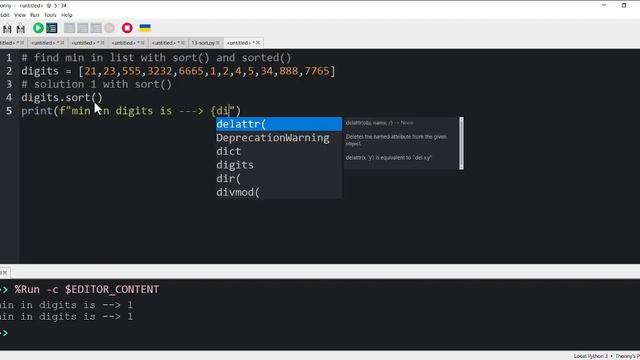Open the Run menu
The image size is (640, 360).
35,15
